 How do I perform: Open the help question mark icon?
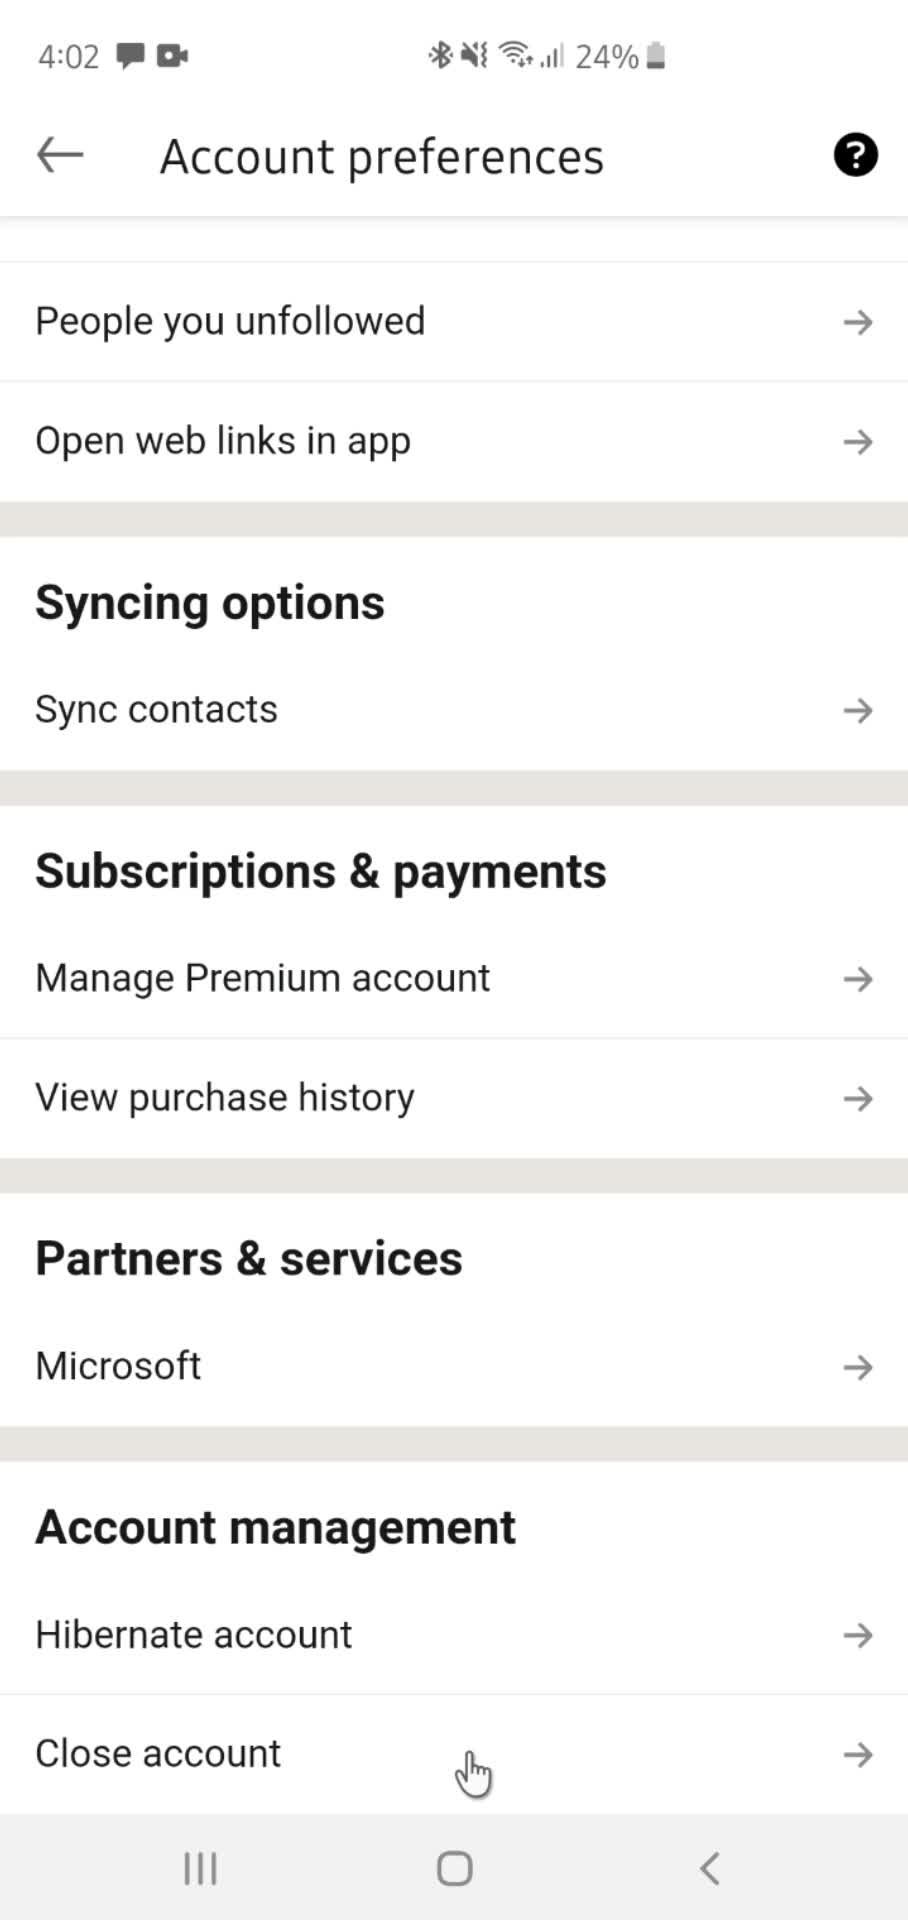tap(856, 155)
